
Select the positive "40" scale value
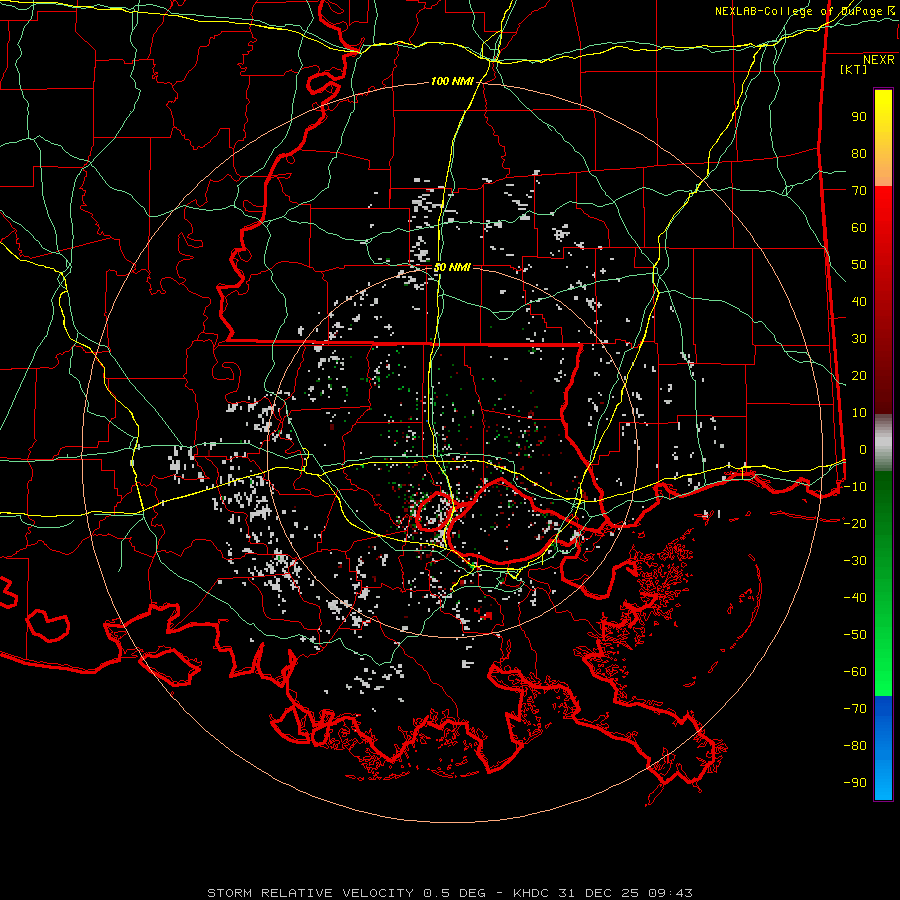point(859,302)
